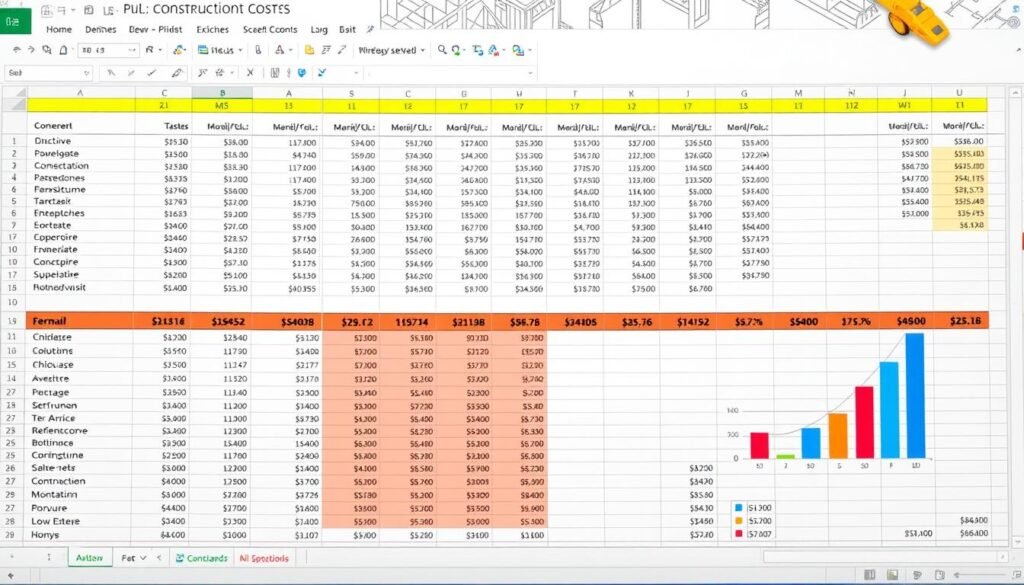Select the red Spections sheet tab
This screenshot has height=585, width=1024.
pos(265,558)
